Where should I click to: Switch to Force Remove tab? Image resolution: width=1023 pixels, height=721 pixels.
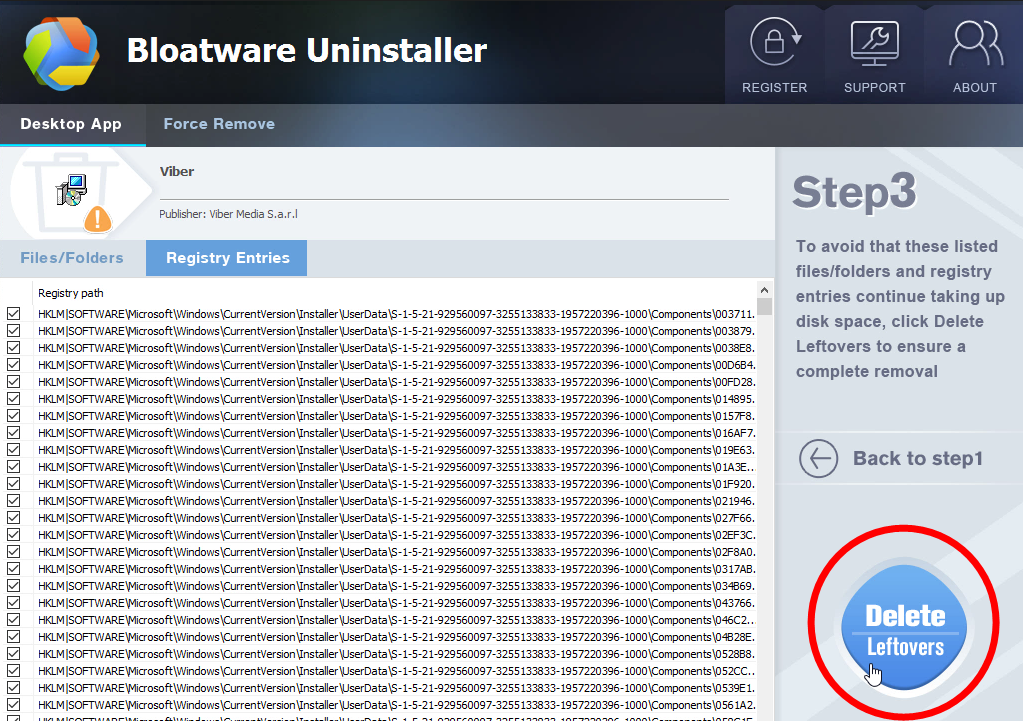[219, 124]
